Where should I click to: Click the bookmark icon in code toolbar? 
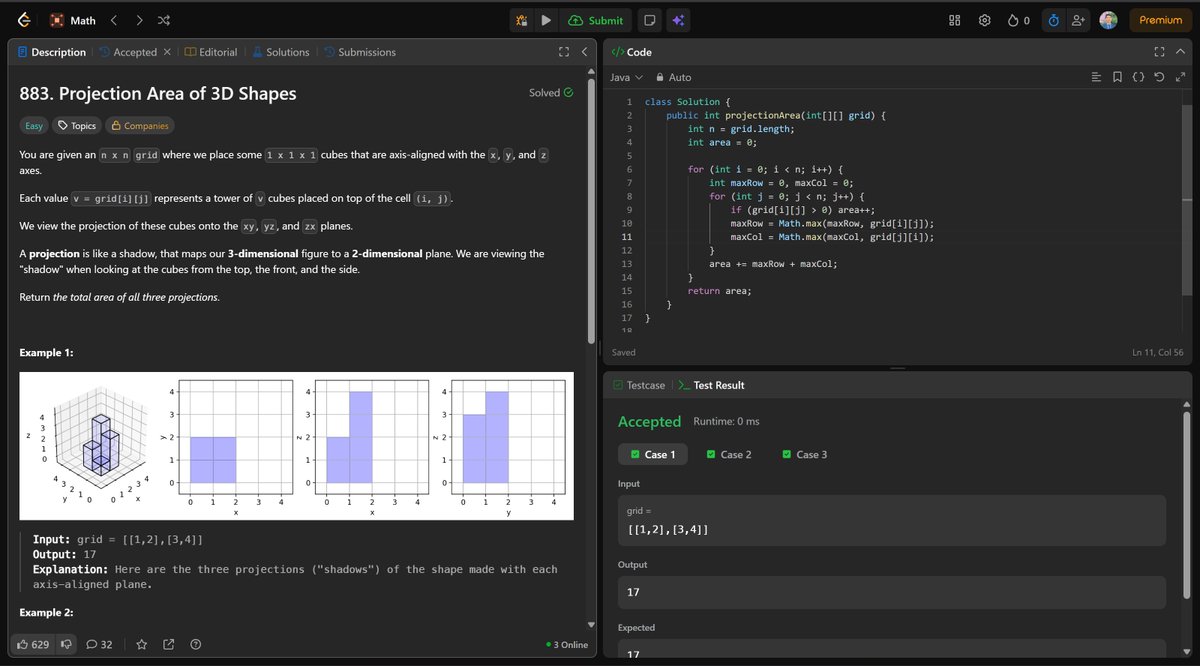tap(1117, 77)
